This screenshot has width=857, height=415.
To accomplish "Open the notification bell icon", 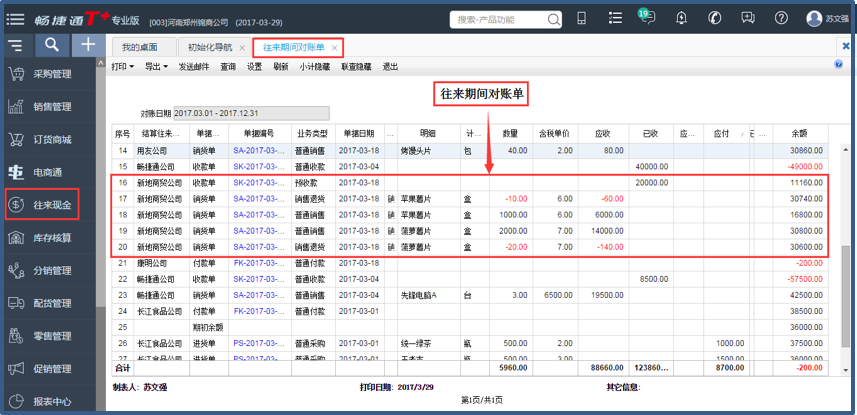I will (x=681, y=18).
